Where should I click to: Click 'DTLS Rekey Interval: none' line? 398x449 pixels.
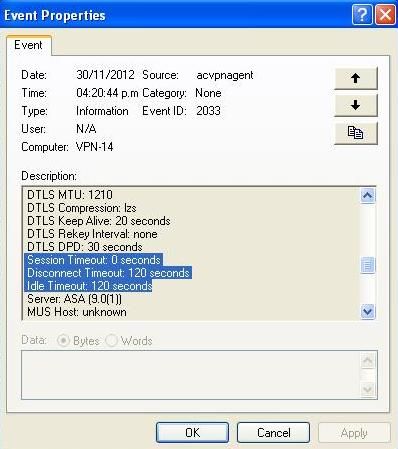pos(92,234)
